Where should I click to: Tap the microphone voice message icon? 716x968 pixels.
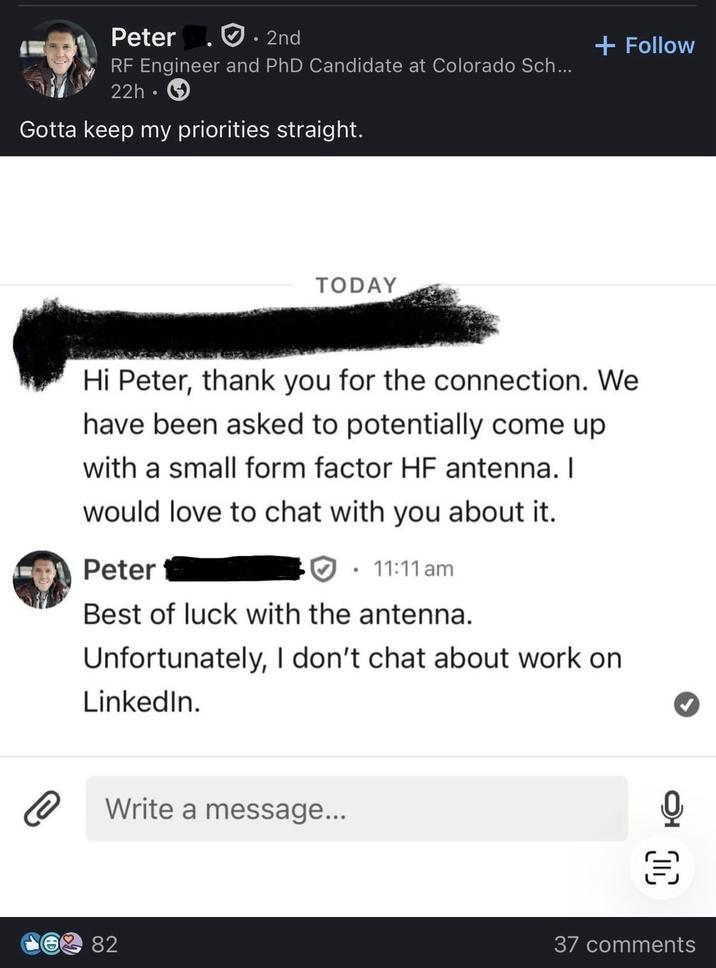[x=674, y=809]
